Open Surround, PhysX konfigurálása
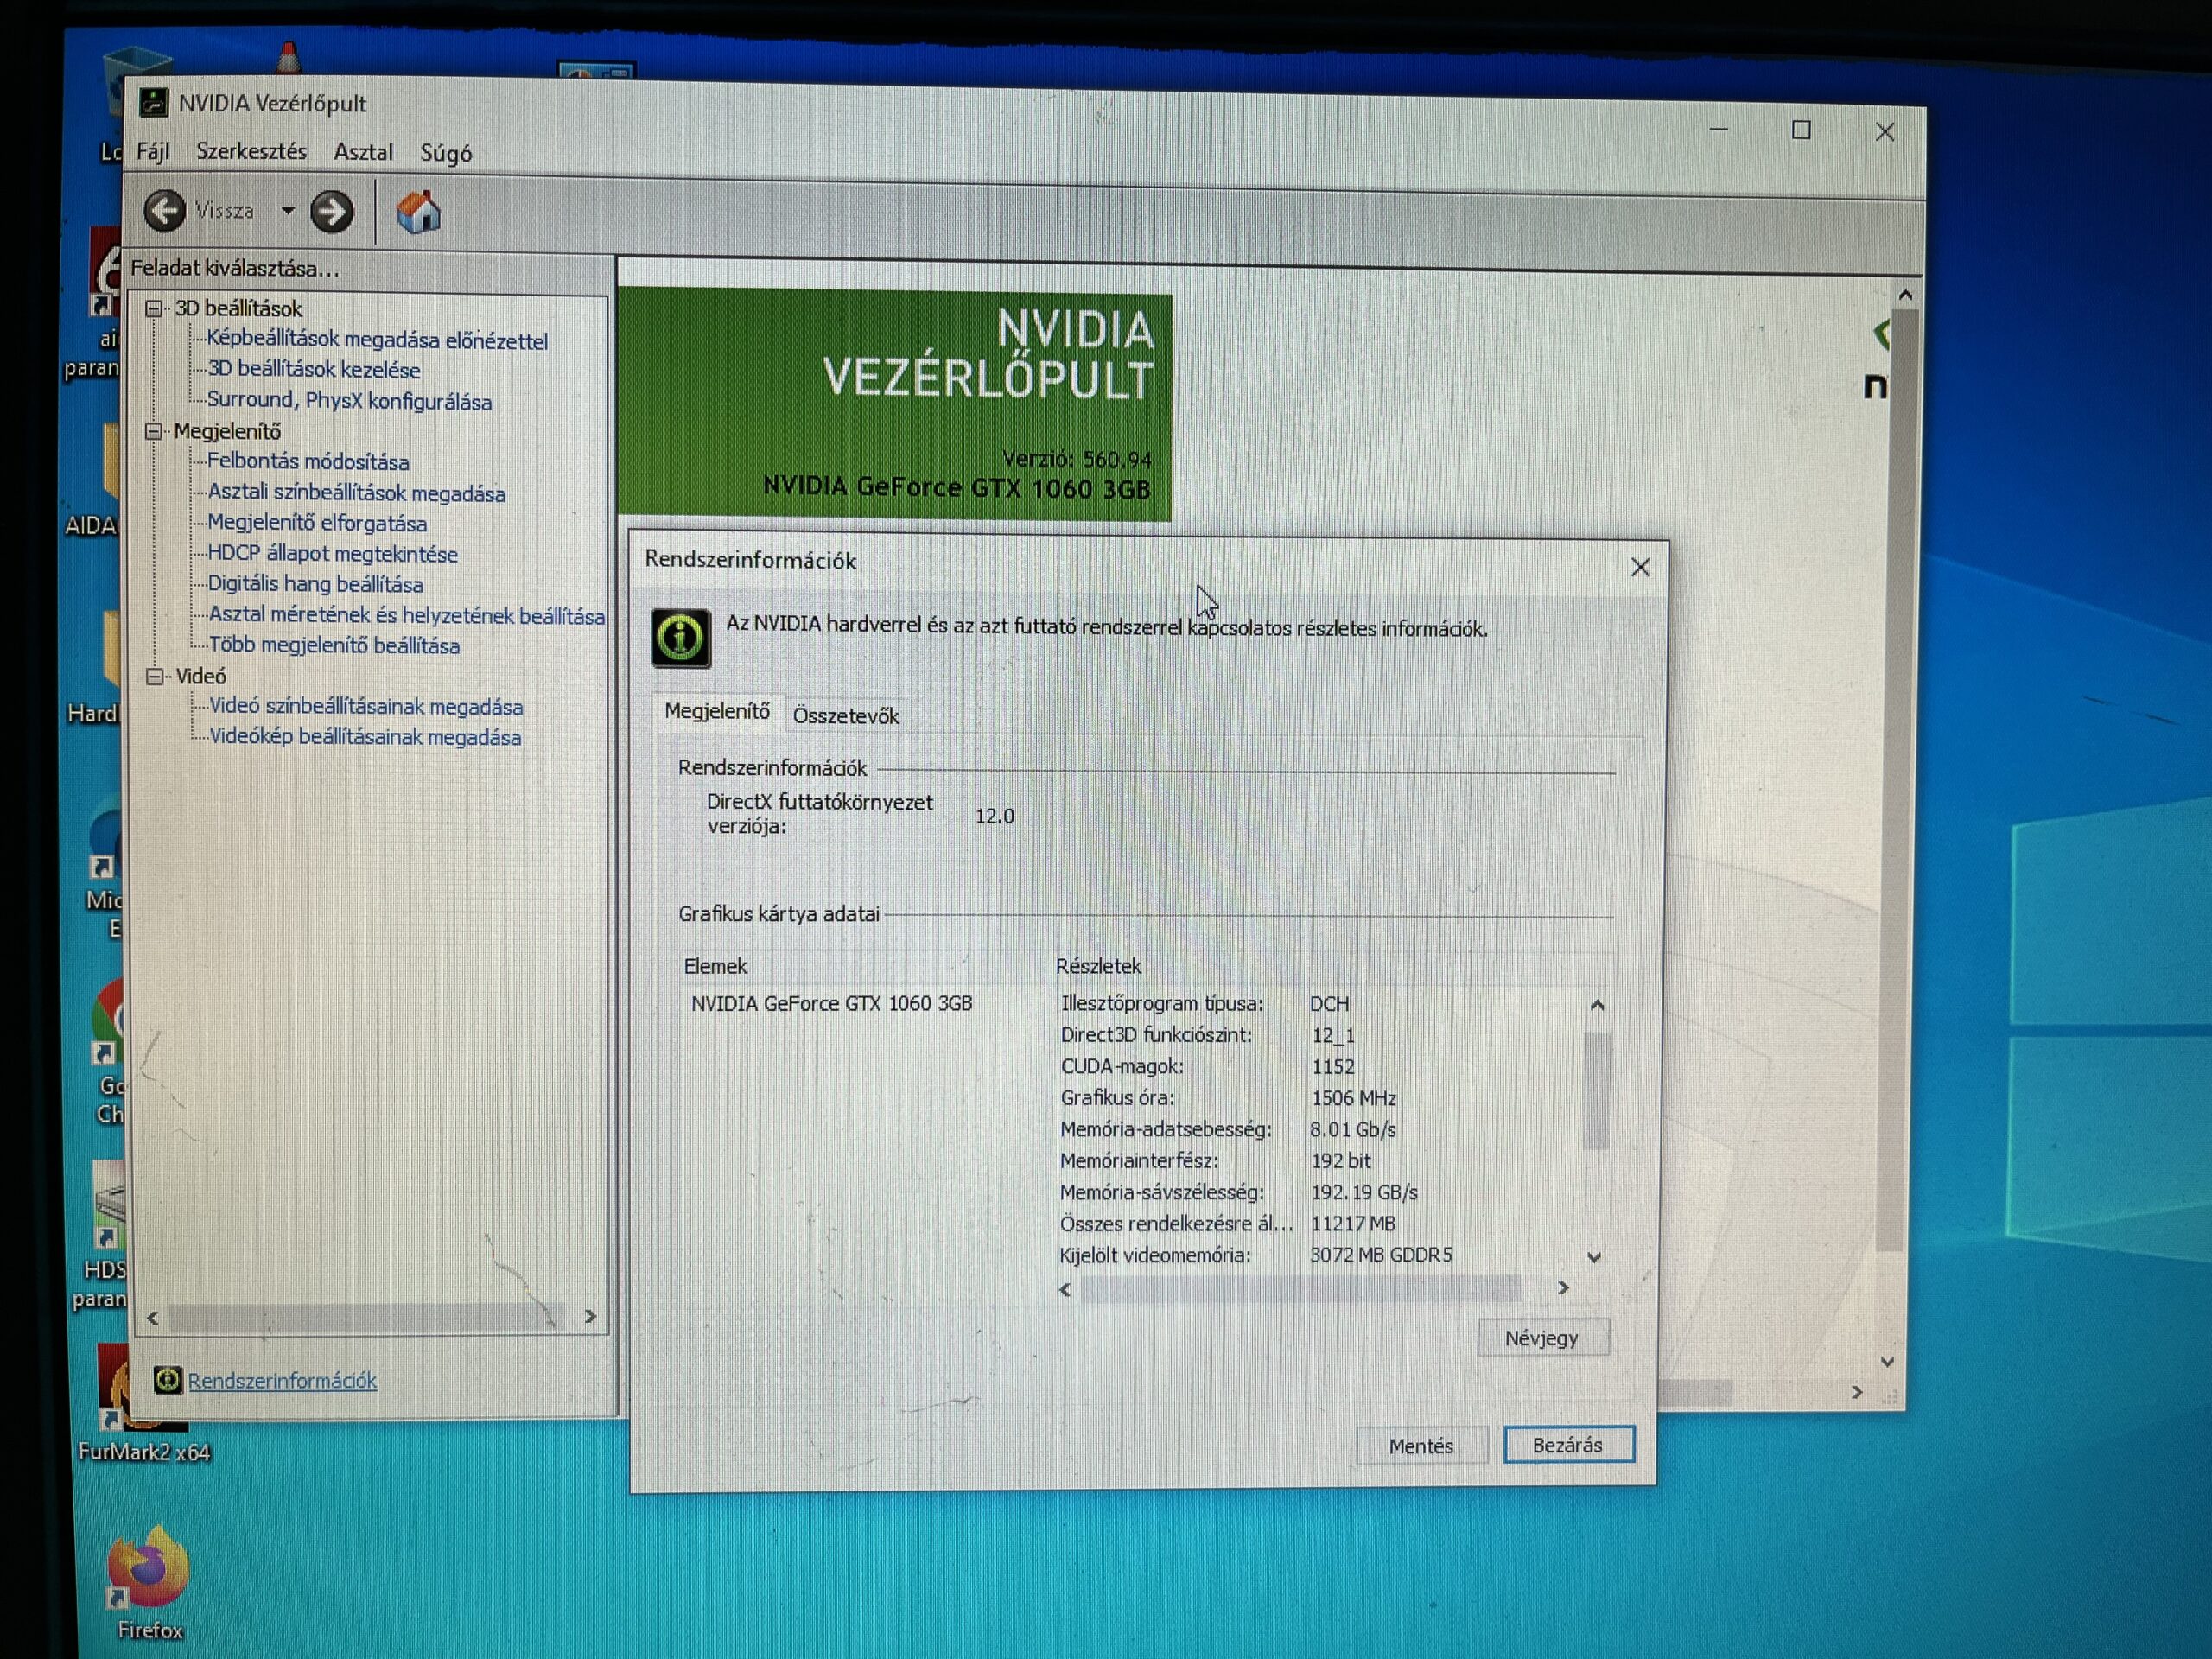The height and width of the screenshot is (1659, 2212). point(349,401)
